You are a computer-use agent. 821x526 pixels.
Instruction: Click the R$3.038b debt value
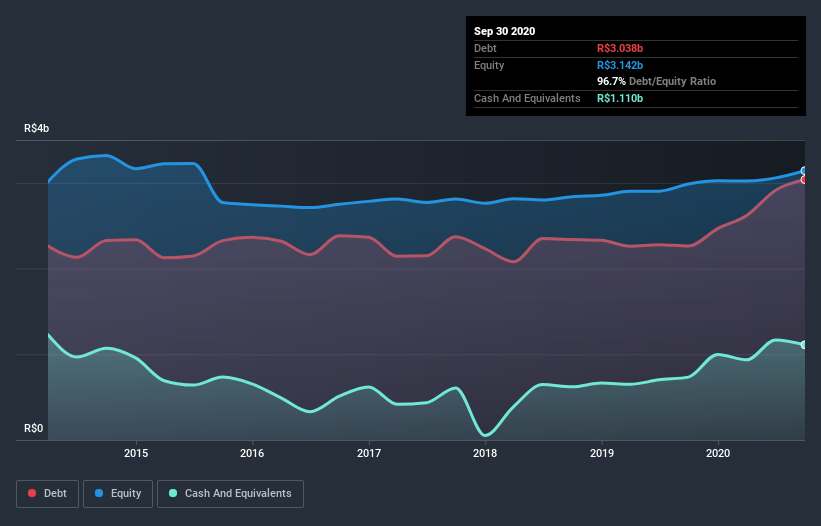click(620, 48)
